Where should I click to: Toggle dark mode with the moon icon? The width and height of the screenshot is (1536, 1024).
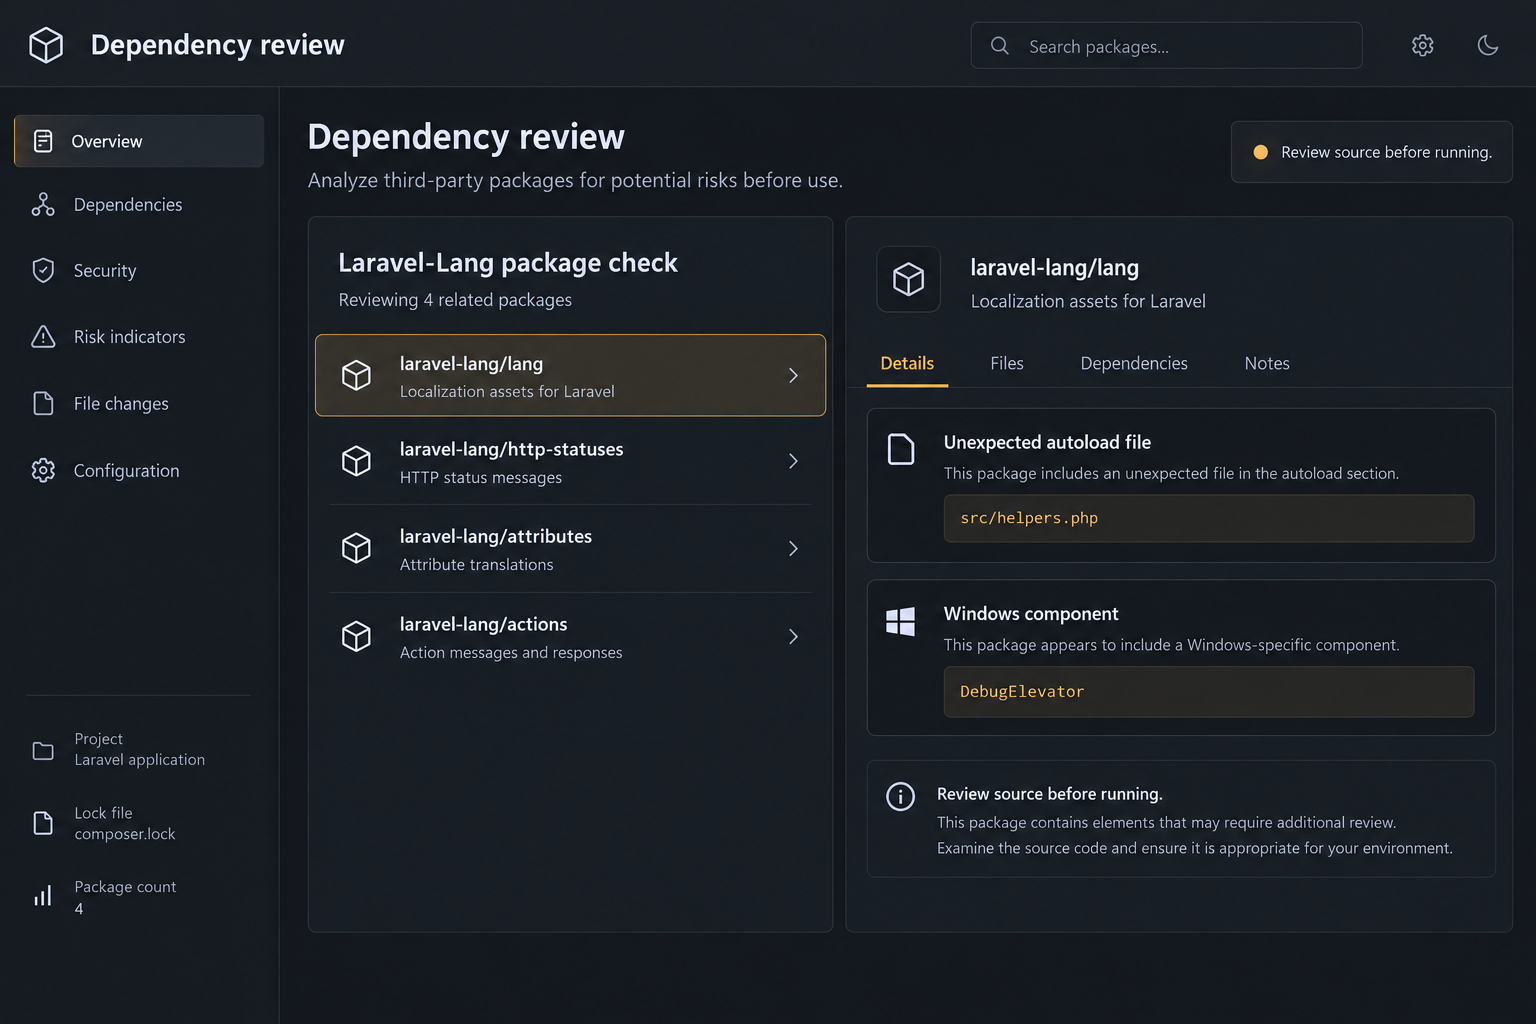pyautogui.click(x=1488, y=45)
